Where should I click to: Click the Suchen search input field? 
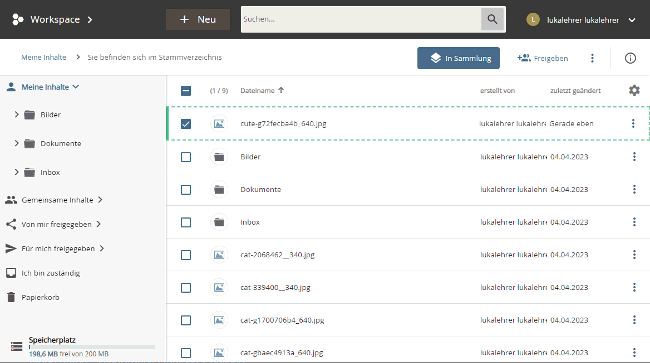pyautogui.click(x=361, y=19)
